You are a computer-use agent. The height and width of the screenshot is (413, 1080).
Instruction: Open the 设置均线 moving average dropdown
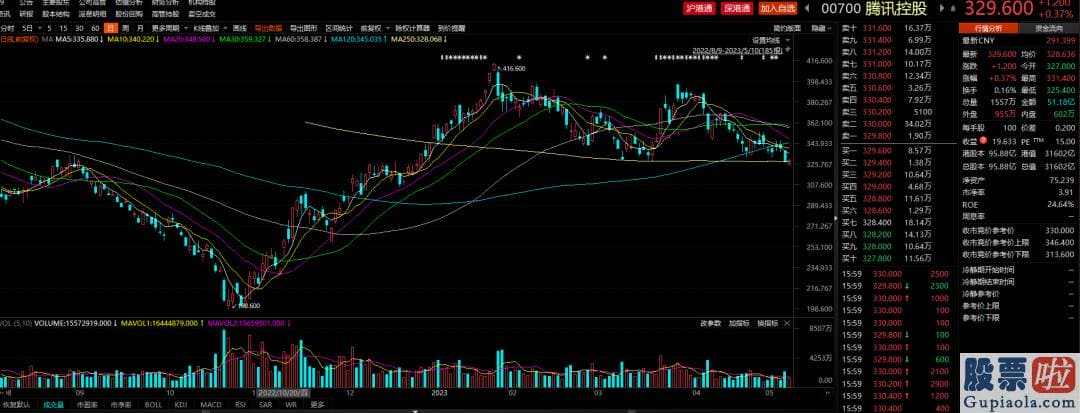(769, 40)
